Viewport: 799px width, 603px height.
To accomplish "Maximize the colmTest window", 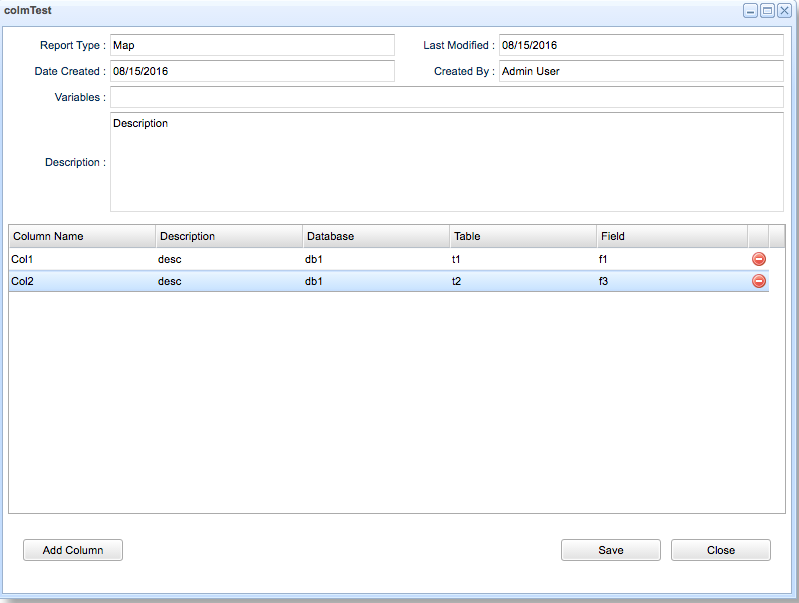I will click(x=767, y=10).
